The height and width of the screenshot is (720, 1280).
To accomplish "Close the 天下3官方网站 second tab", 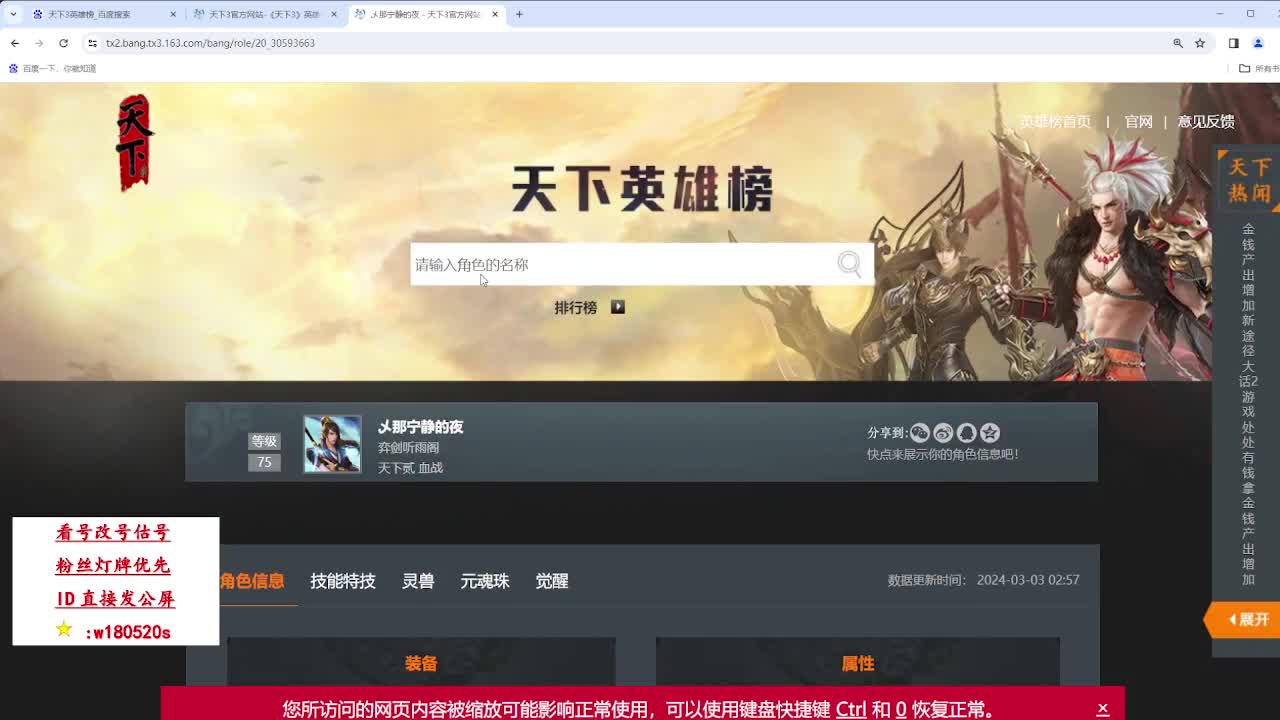I will tap(334, 14).
